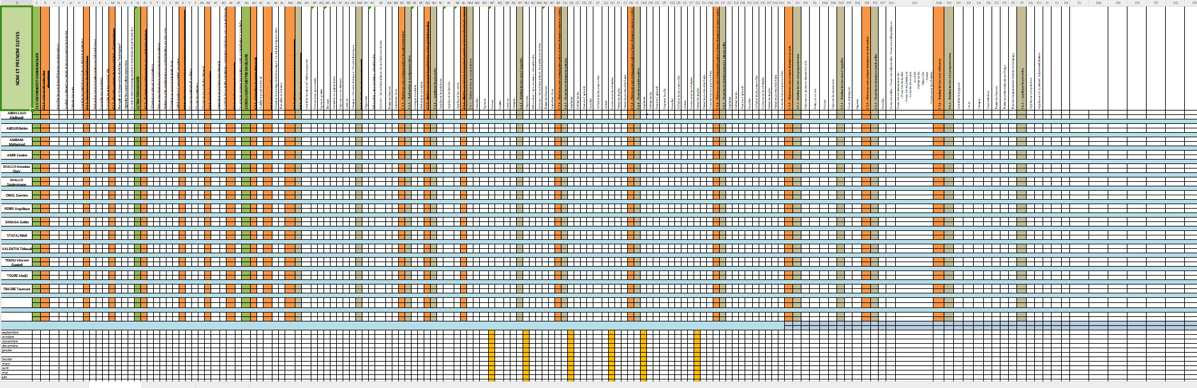The height and width of the screenshot is (388, 1197).
Task: Select the DRIEL Damien name cell
Action: pyautogui.click(x=16, y=195)
